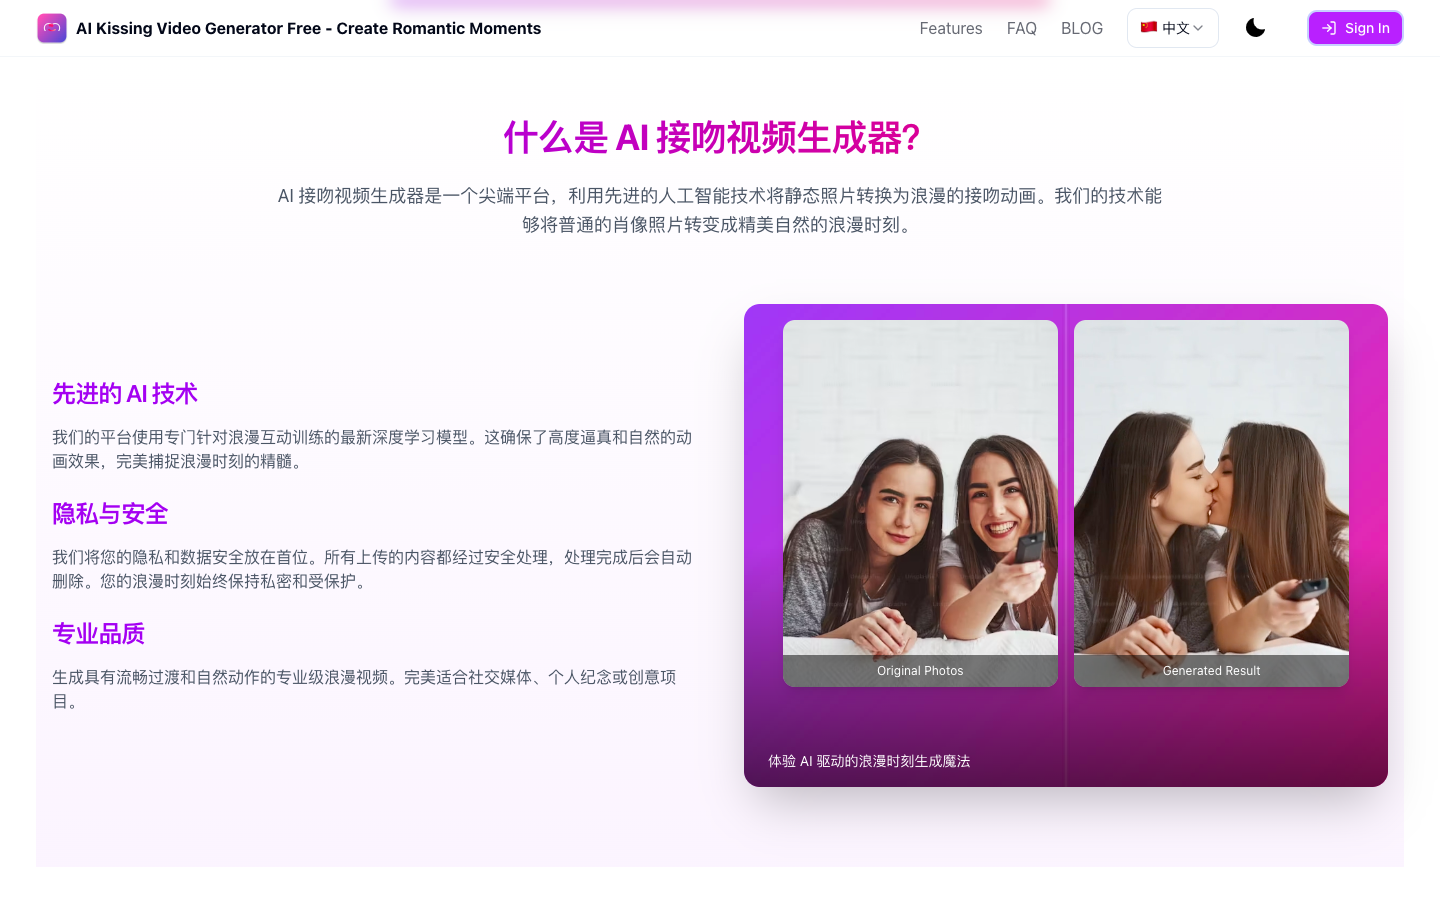This screenshot has width=1440, height=900.
Task: Click the Generated Result image thumbnail
Action: pos(1211,503)
